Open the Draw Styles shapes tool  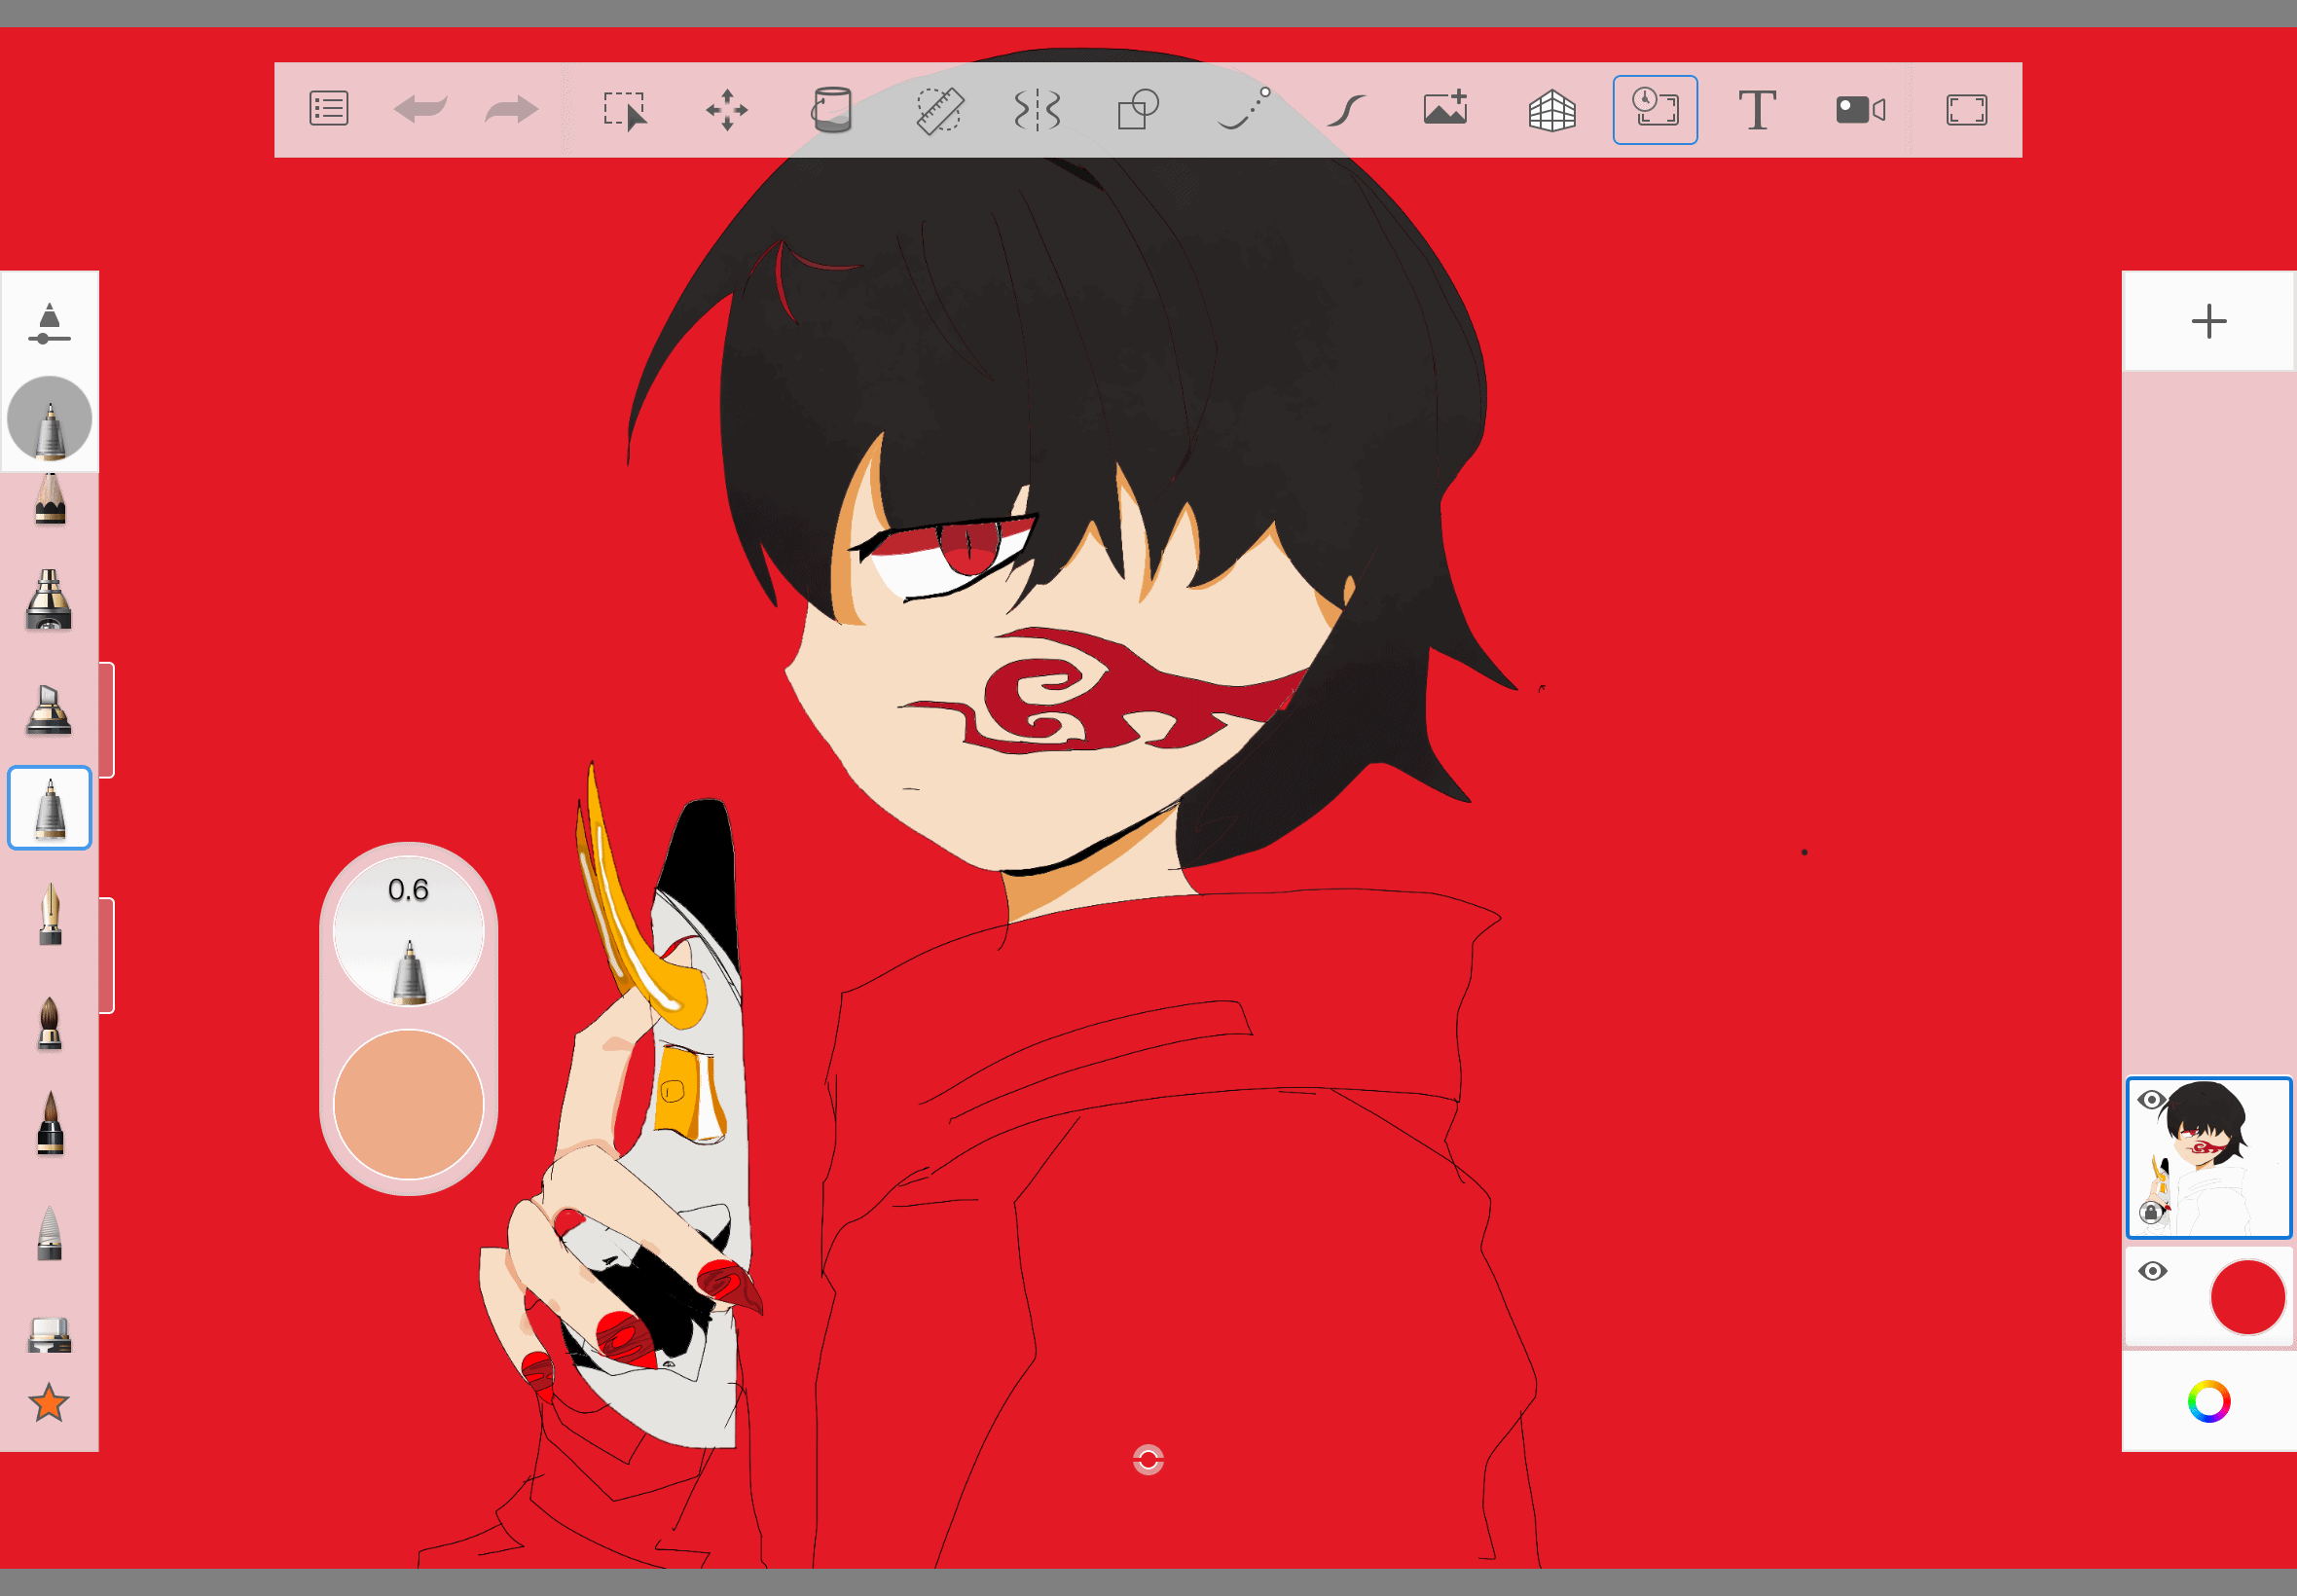1138,109
